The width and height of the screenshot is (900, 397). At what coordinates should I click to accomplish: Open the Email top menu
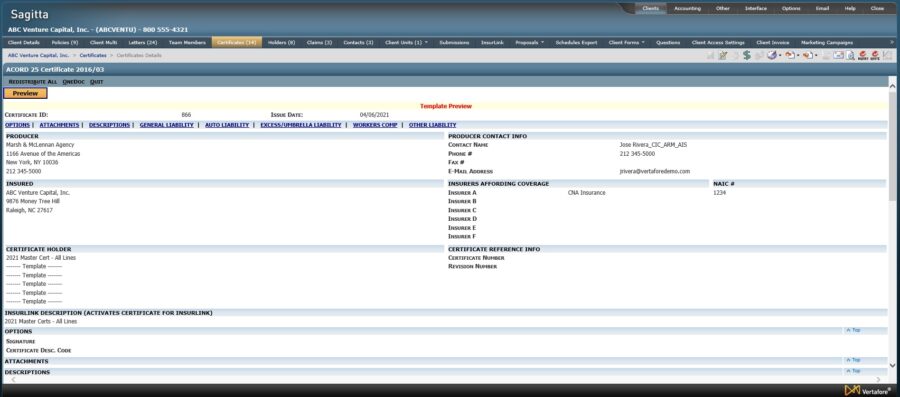click(x=822, y=9)
